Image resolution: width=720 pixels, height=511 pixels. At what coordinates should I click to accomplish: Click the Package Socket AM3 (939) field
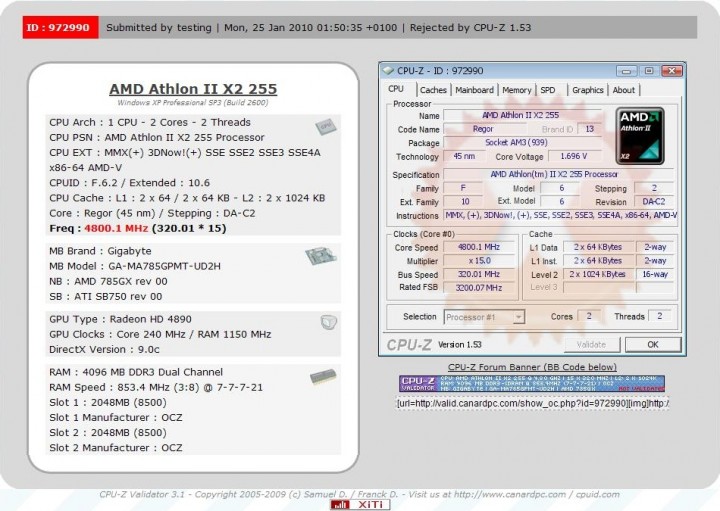(x=523, y=143)
